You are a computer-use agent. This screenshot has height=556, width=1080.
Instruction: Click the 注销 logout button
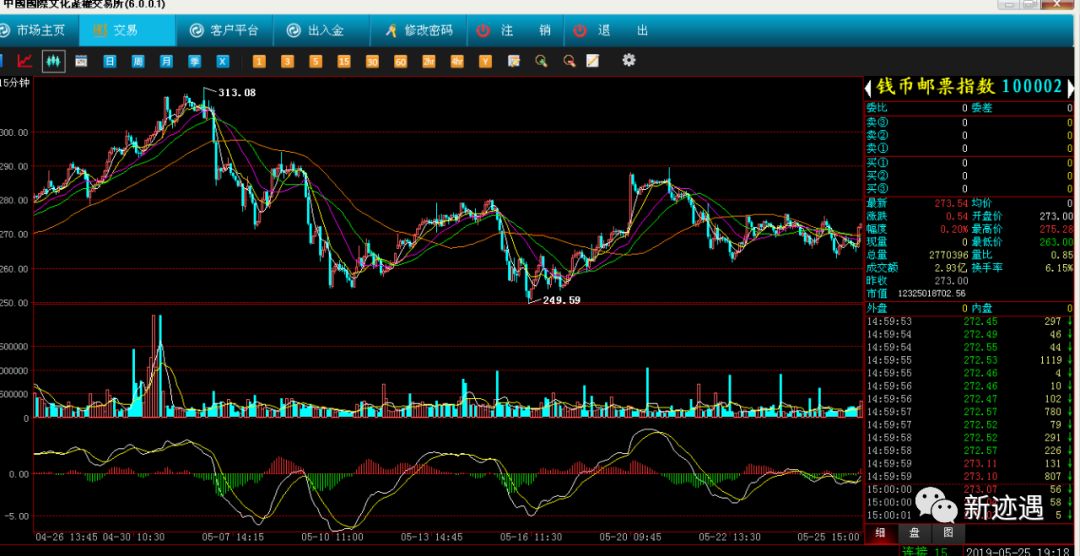(x=515, y=30)
